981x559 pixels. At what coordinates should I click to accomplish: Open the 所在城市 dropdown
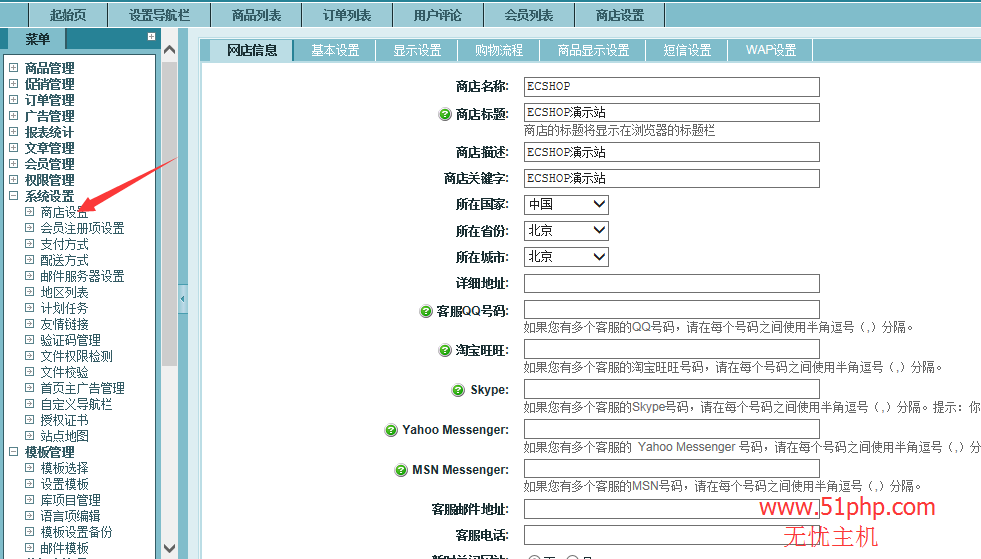[x=566, y=256]
